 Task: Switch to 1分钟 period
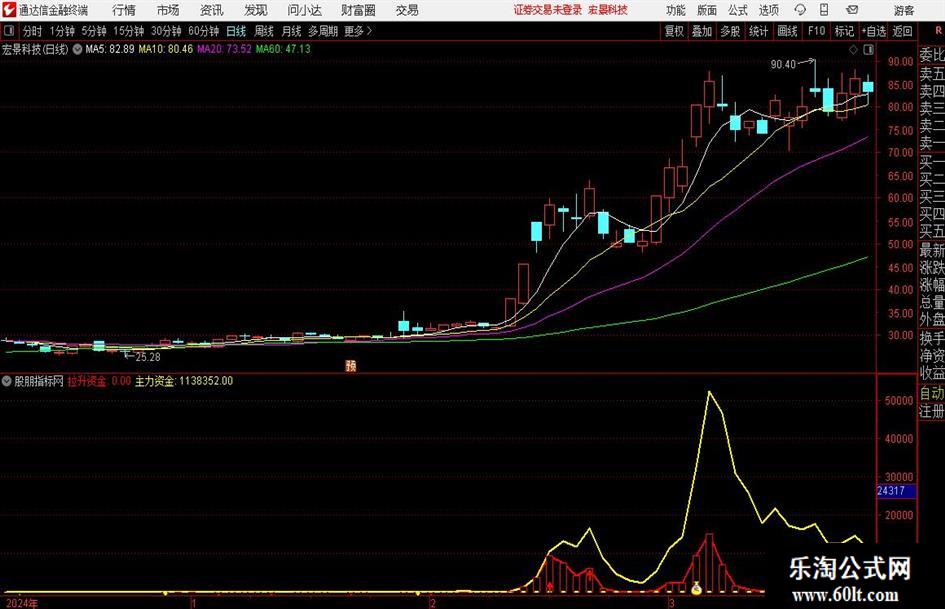[x=61, y=31]
